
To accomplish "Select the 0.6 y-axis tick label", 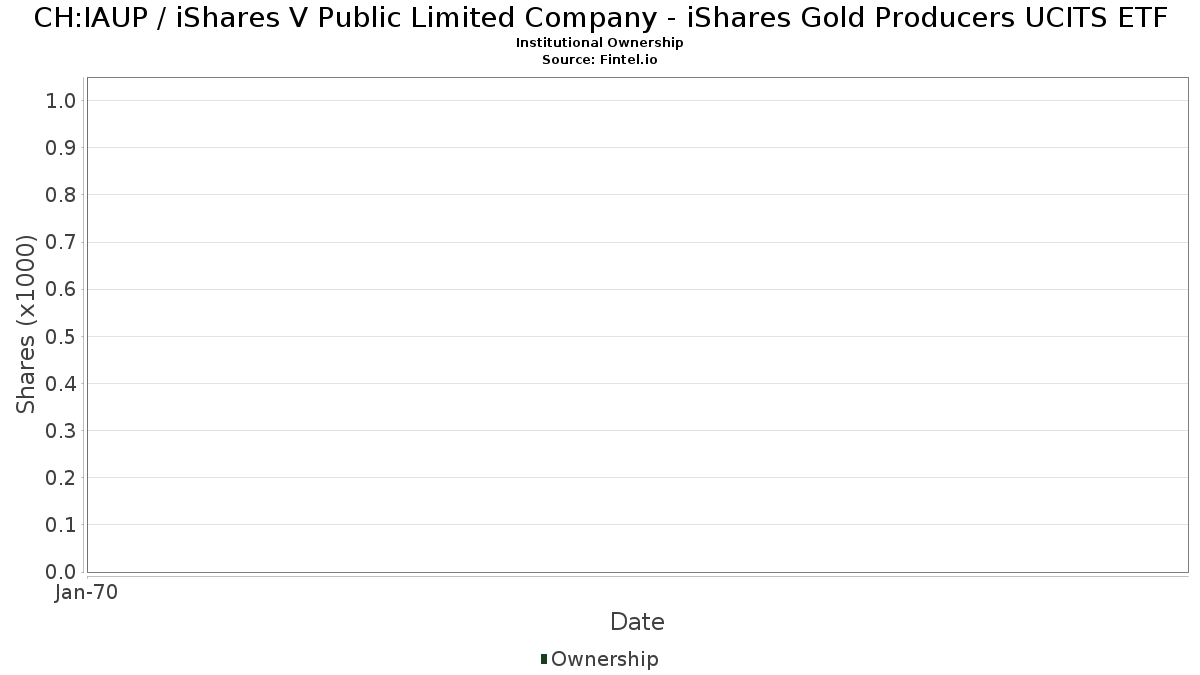I will [60, 289].
